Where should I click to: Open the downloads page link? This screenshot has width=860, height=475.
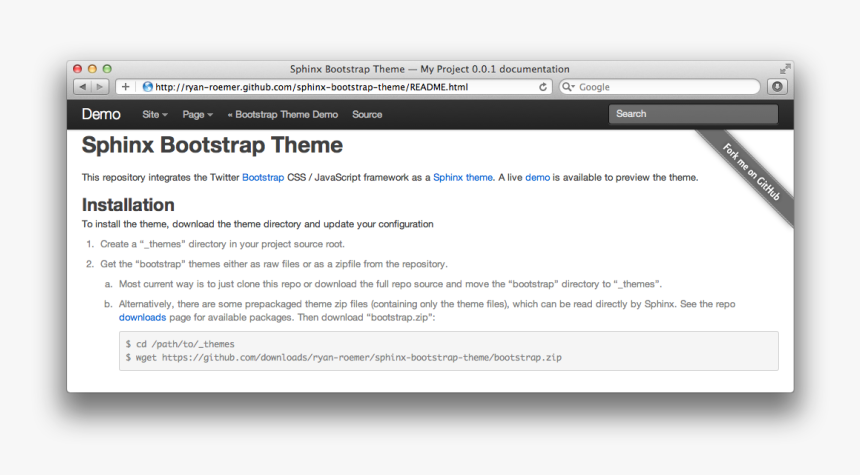coord(143,318)
